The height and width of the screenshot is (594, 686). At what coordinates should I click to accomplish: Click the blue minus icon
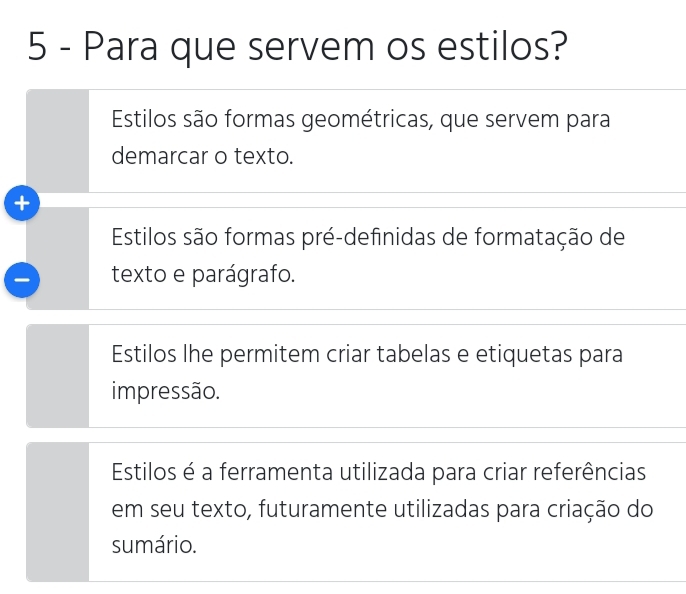point(21,280)
